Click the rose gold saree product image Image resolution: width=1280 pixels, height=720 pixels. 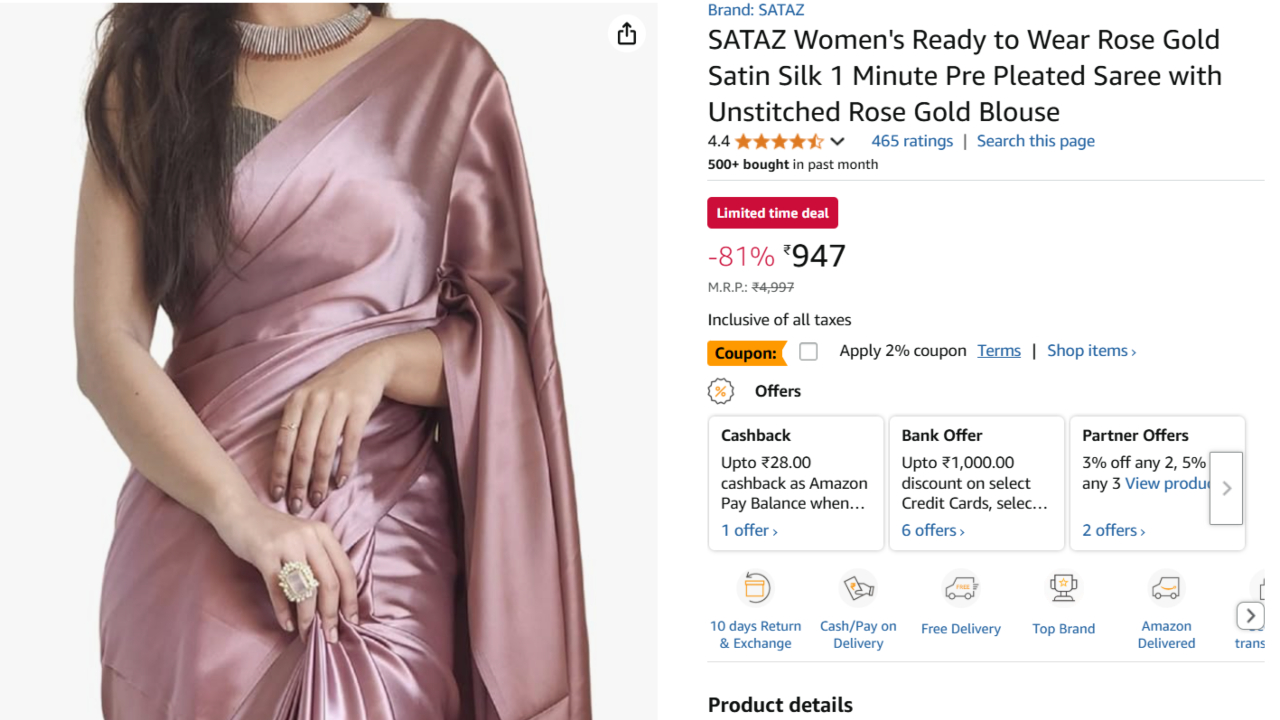(x=330, y=380)
